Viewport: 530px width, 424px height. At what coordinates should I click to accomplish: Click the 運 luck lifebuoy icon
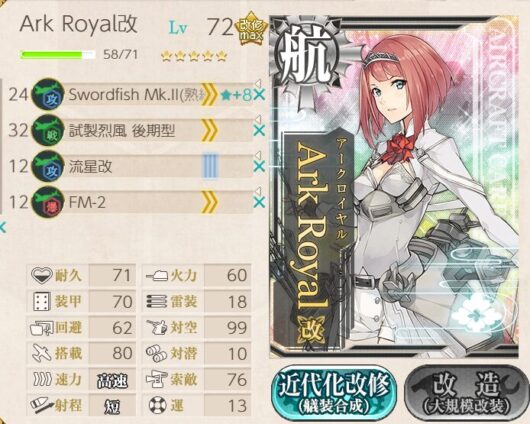point(158,405)
